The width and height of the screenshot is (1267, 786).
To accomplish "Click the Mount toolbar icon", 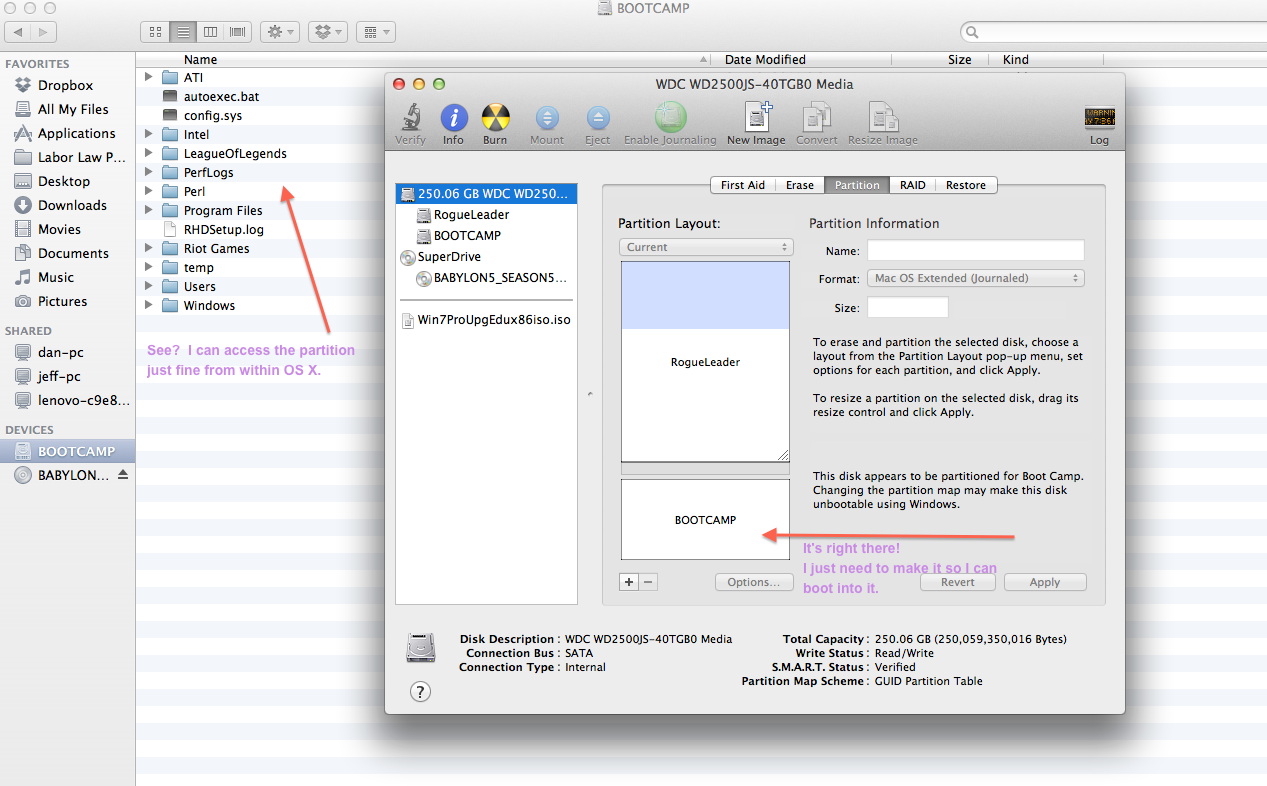I will pyautogui.click(x=547, y=118).
